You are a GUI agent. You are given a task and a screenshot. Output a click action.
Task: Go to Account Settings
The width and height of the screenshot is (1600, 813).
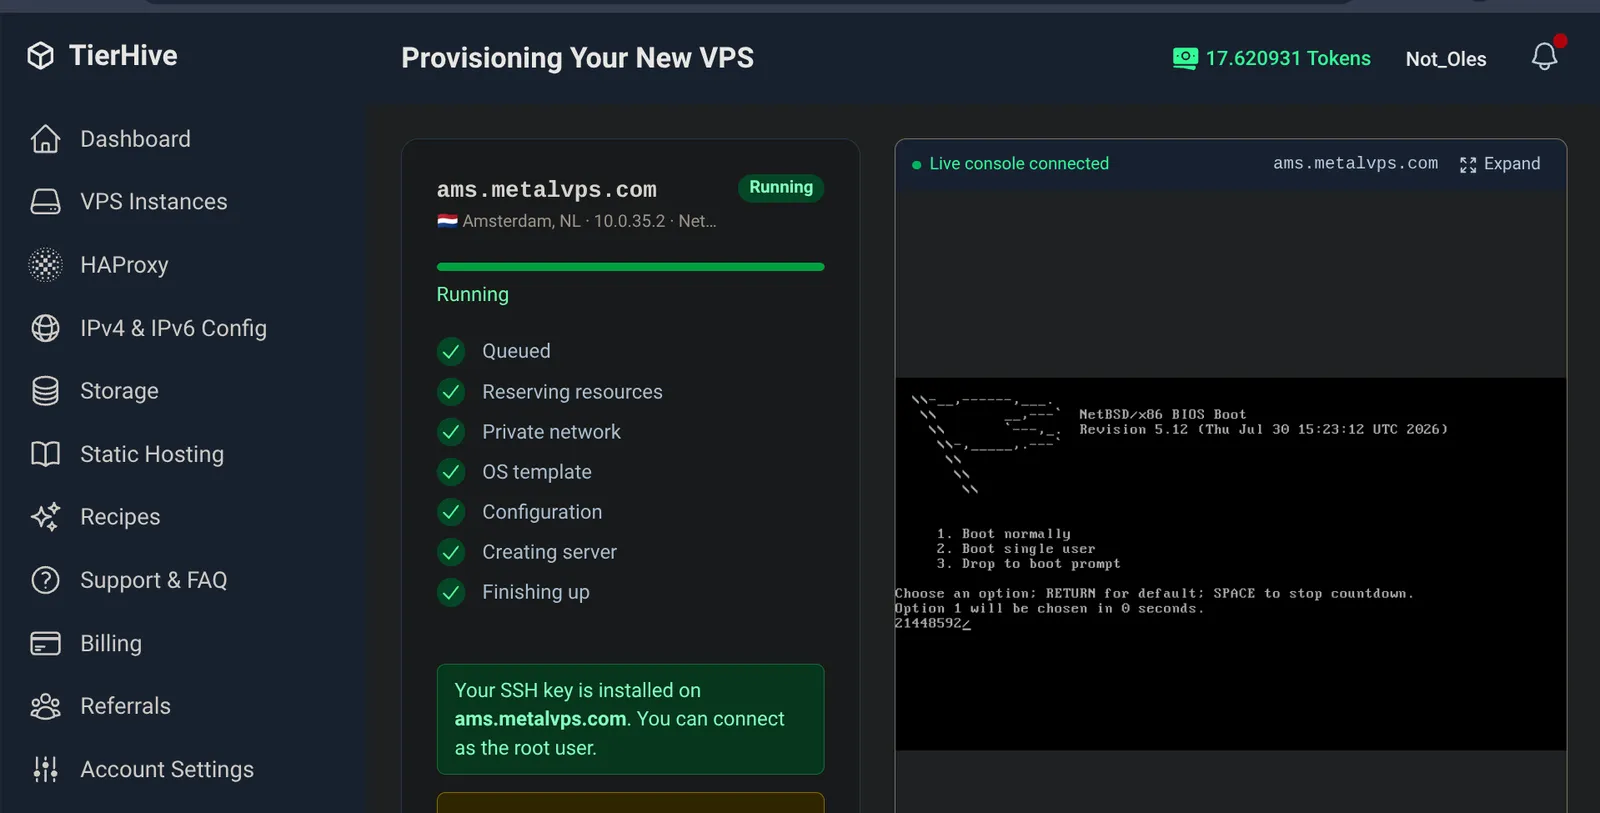167,769
